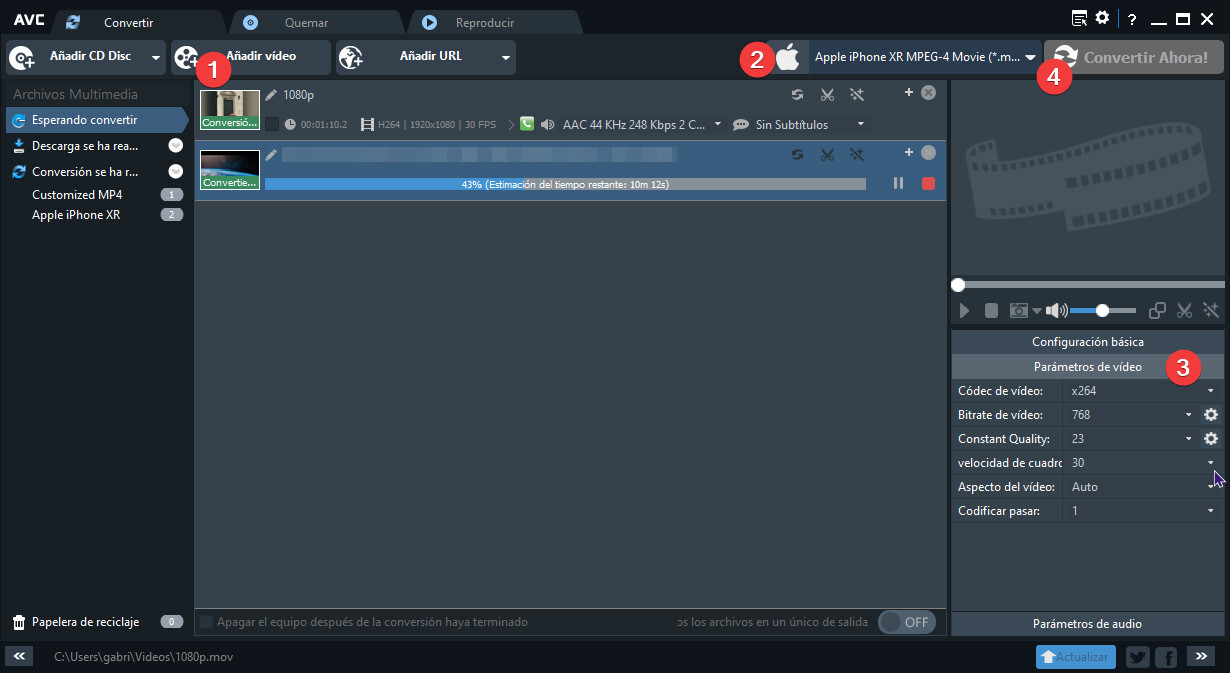Switch to the Quemar tab
The image size is (1230, 673).
[305, 22]
